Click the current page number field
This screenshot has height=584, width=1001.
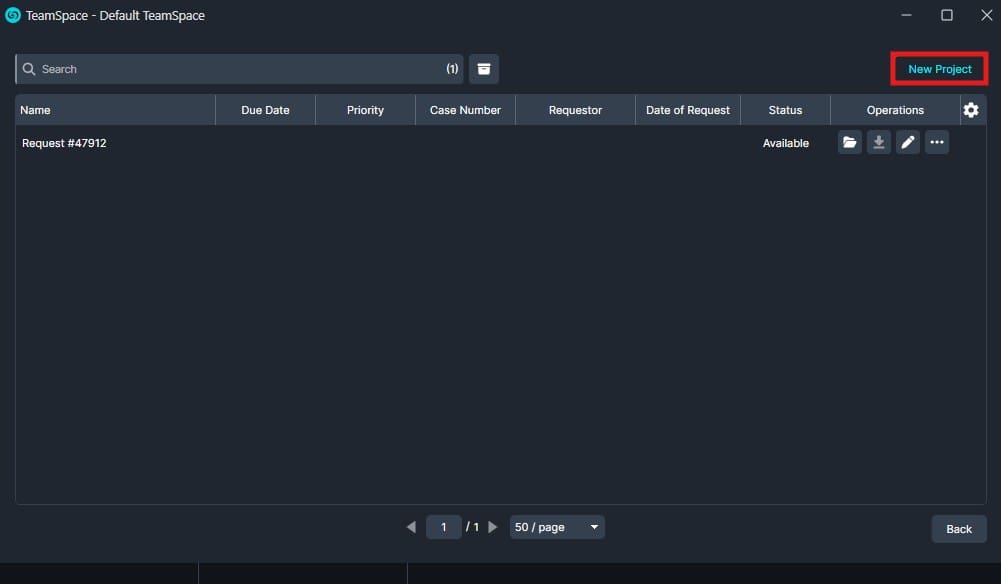444,527
